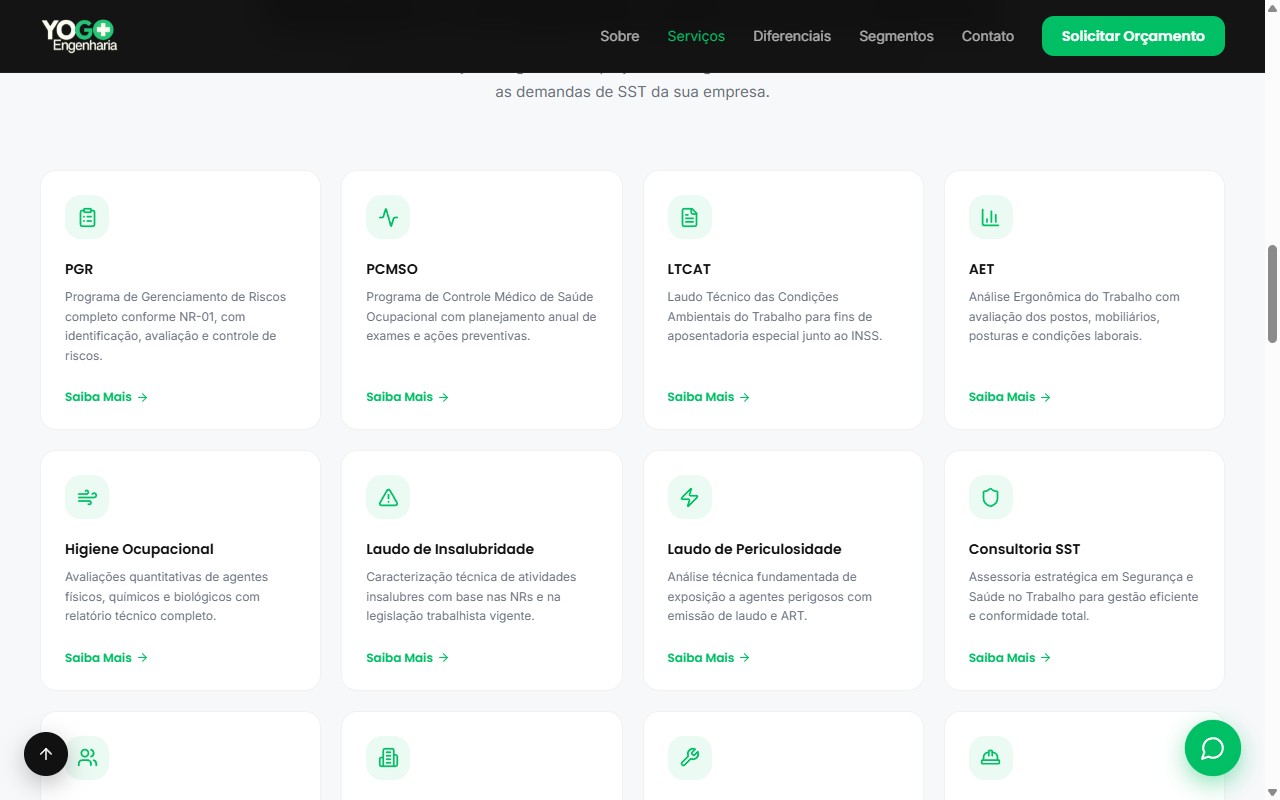Image resolution: width=1280 pixels, height=800 pixels.
Task: Follow the Saiba Mais link under AET
Action: click(x=1009, y=397)
